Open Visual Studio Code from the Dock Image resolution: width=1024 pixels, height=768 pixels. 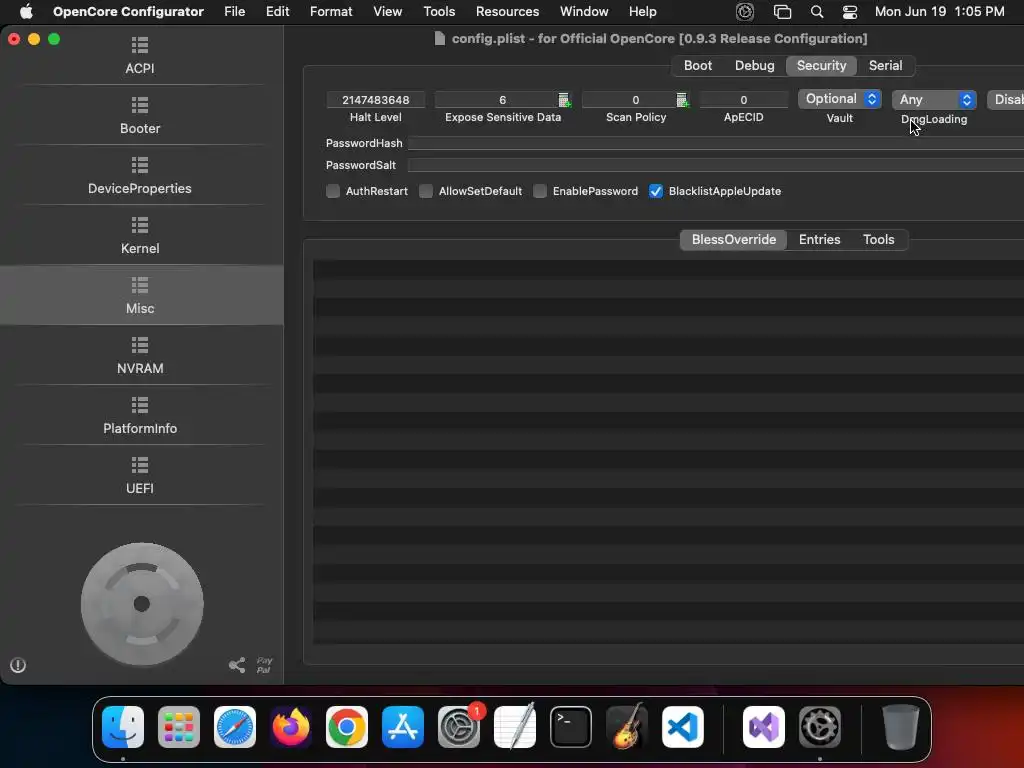point(682,727)
